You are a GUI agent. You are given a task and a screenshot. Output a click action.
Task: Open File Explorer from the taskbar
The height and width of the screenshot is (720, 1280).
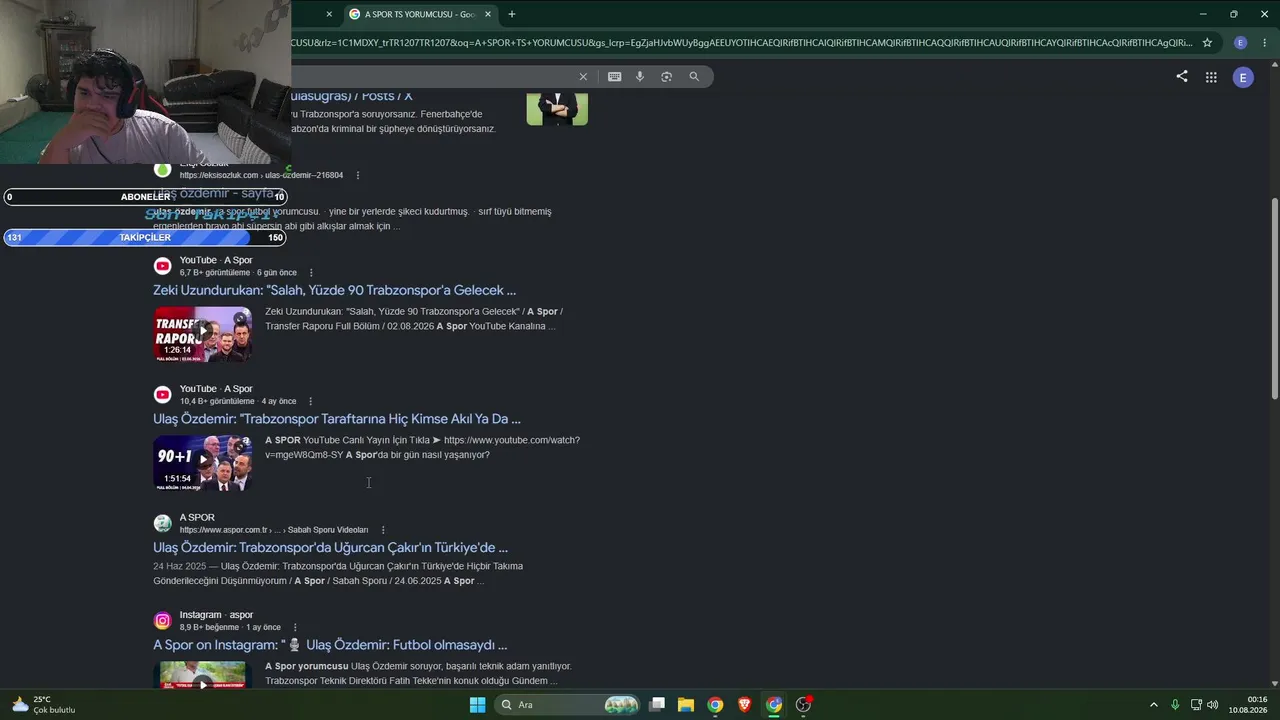686,705
